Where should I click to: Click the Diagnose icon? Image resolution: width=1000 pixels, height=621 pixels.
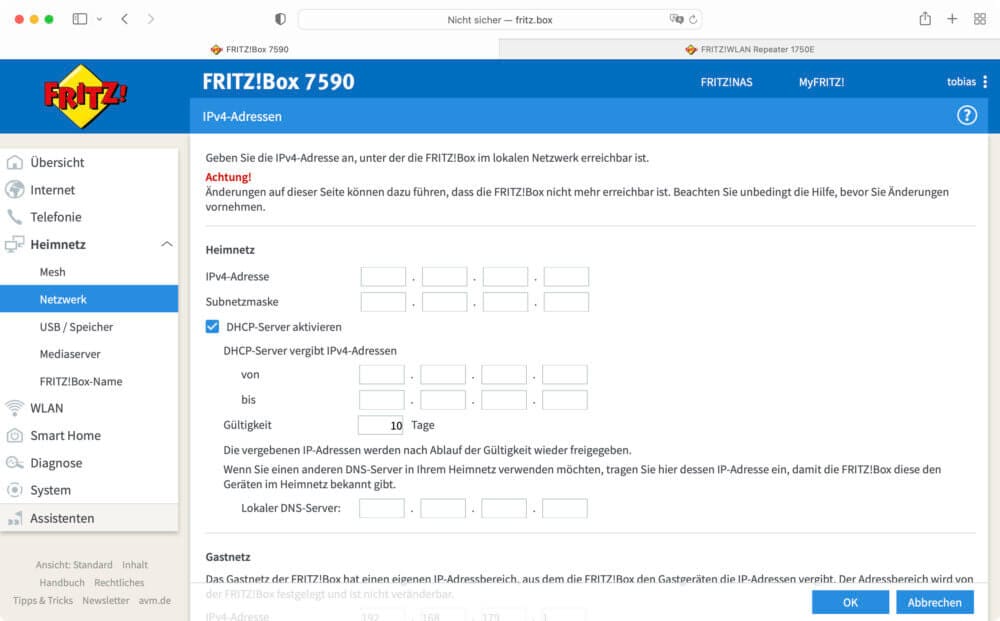pyautogui.click(x=14, y=463)
